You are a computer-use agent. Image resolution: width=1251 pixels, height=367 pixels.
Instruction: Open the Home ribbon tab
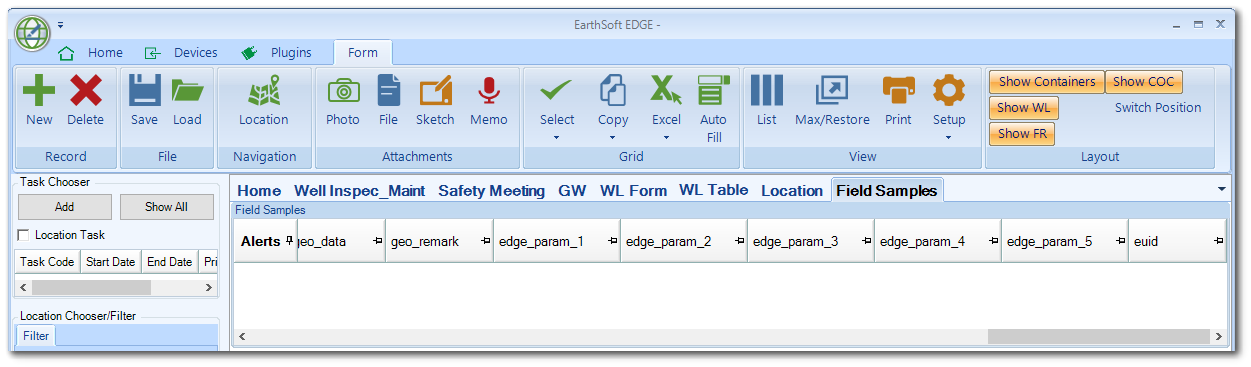click(x=92, y=53)
